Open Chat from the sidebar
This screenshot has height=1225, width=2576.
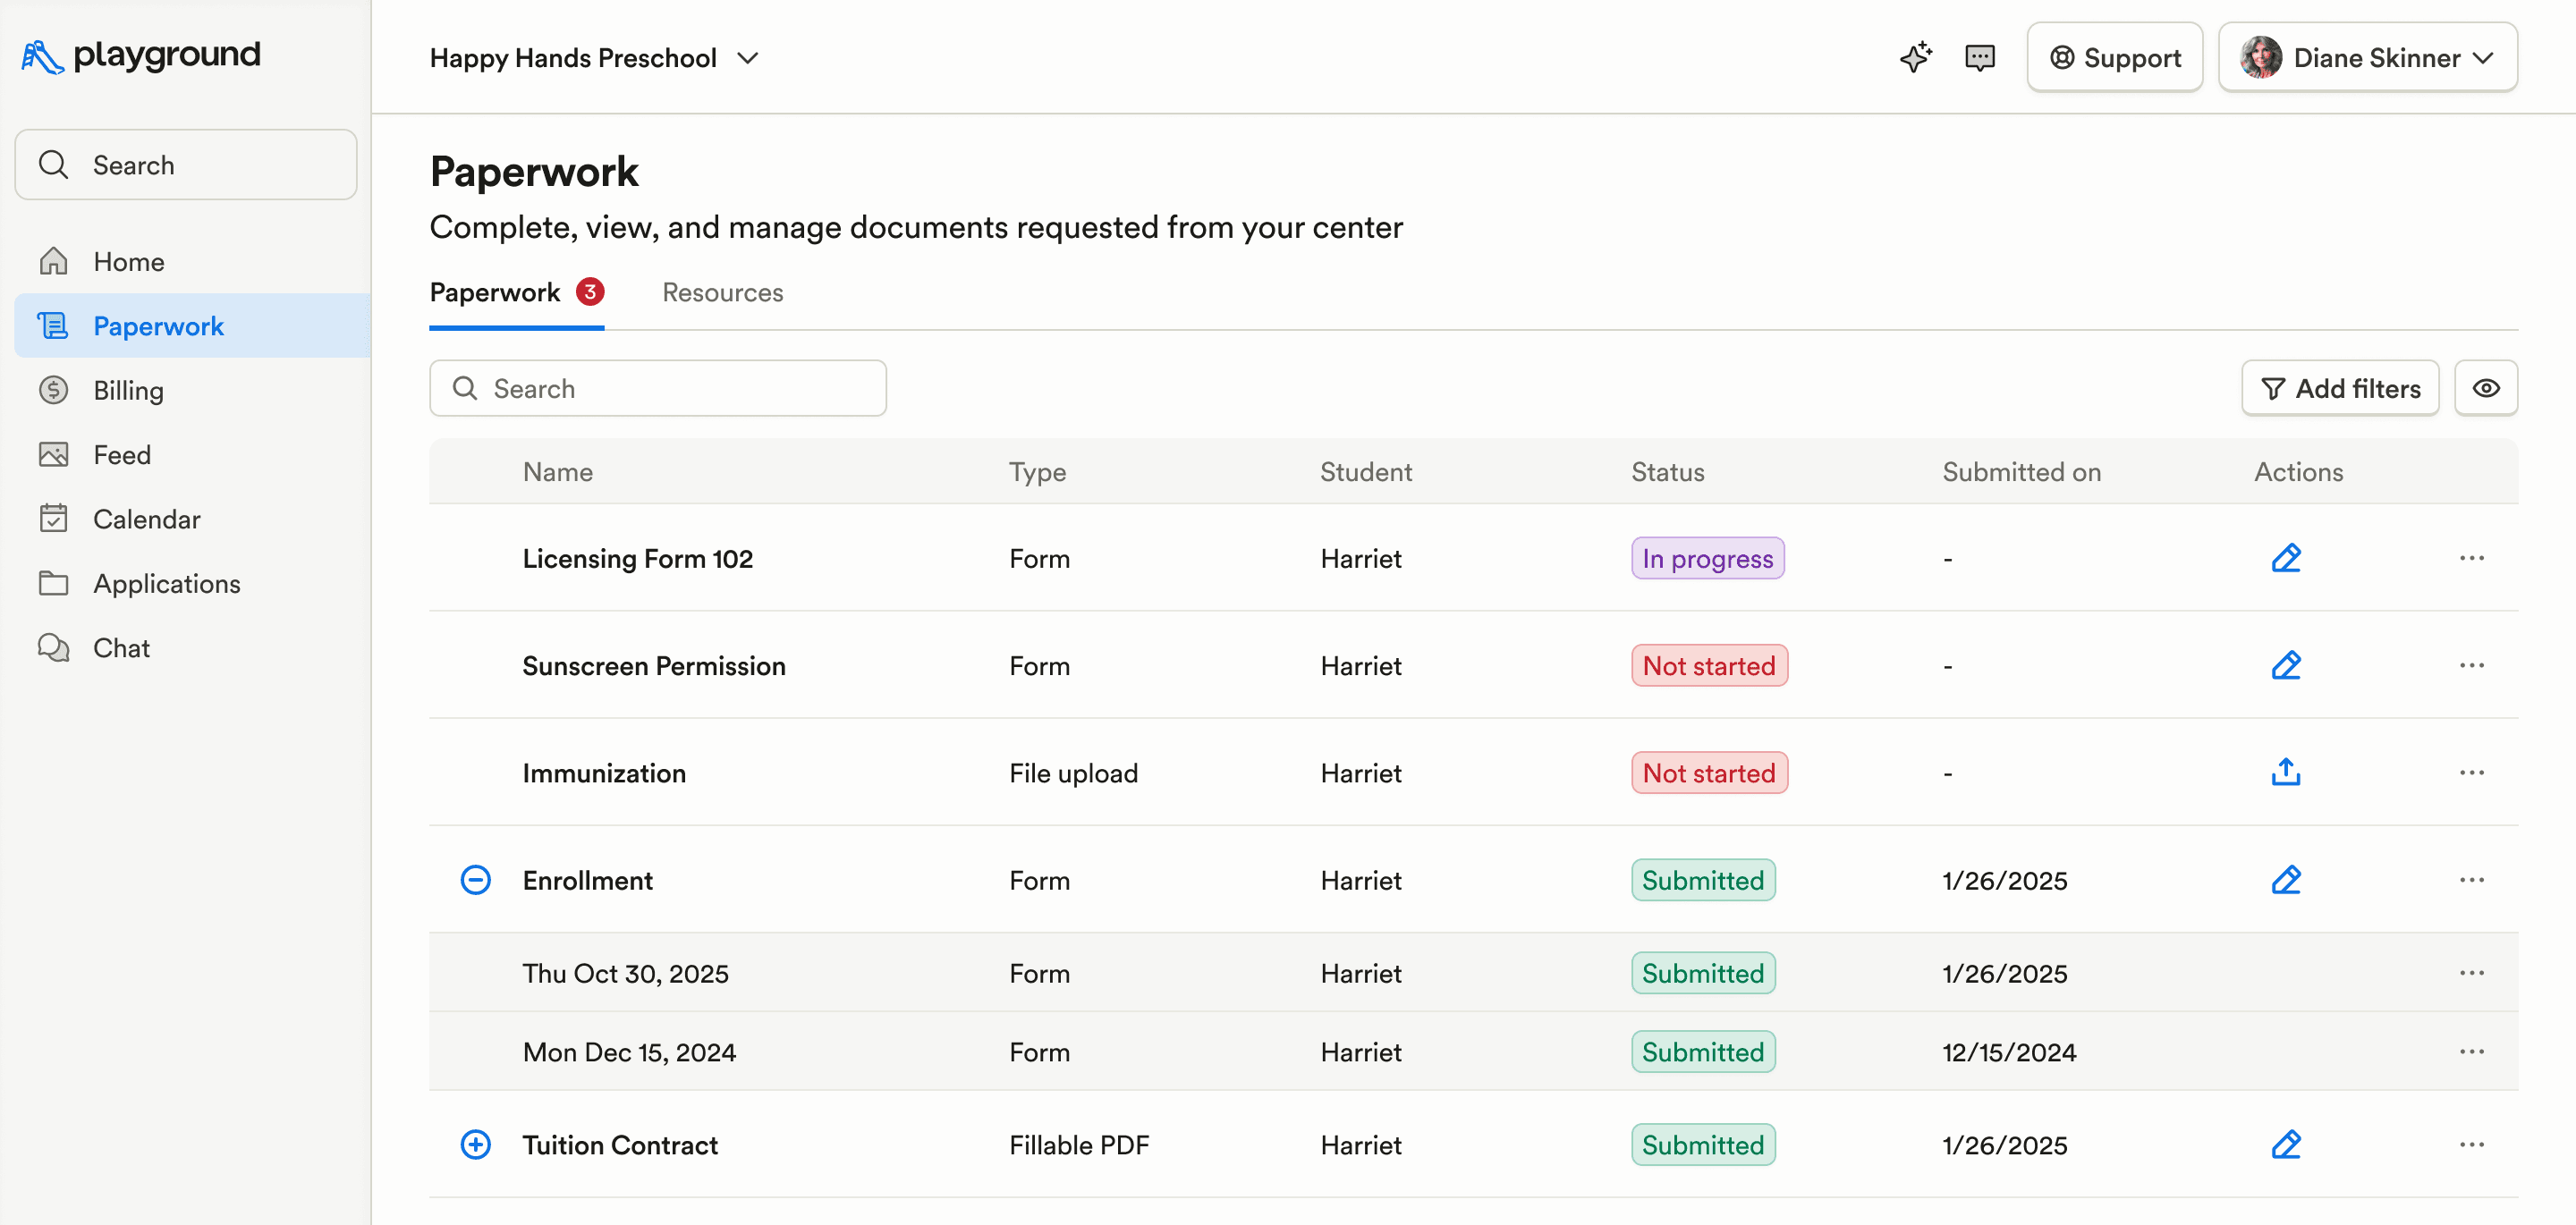click(121, 648)
